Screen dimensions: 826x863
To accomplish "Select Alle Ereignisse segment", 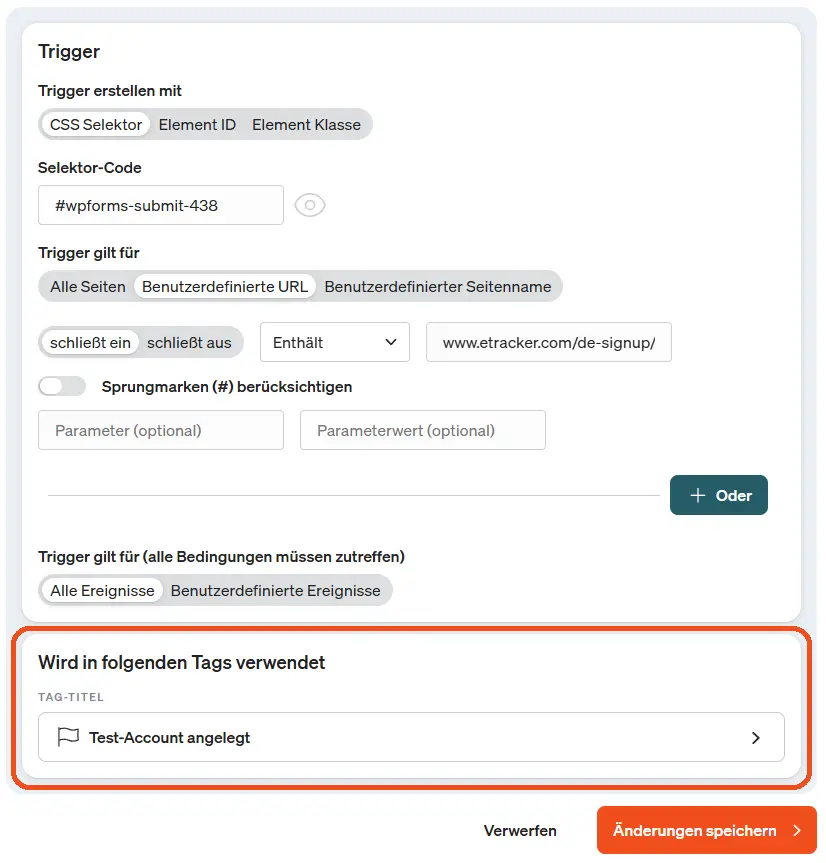I will pos(101,590).
